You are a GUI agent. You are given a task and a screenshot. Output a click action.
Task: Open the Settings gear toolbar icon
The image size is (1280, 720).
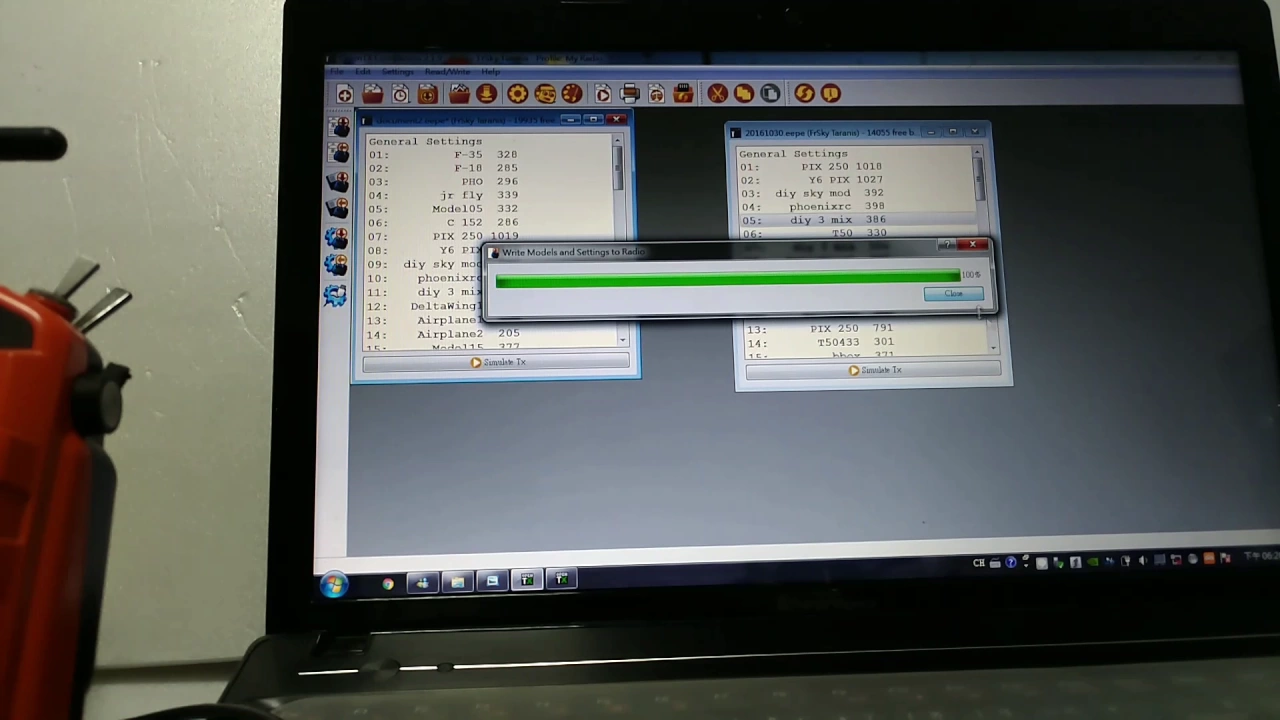click(x=517, y=94)
